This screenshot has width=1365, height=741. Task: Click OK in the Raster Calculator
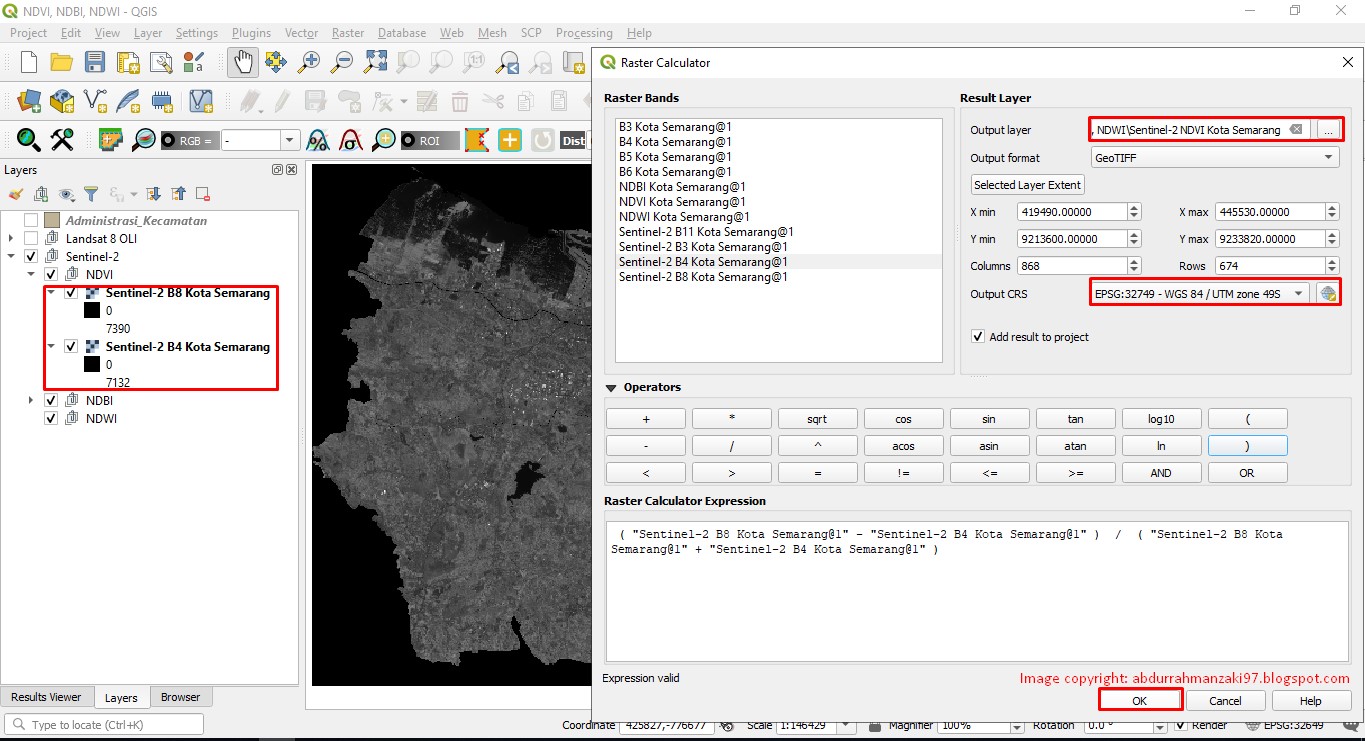pos(1140,700)
